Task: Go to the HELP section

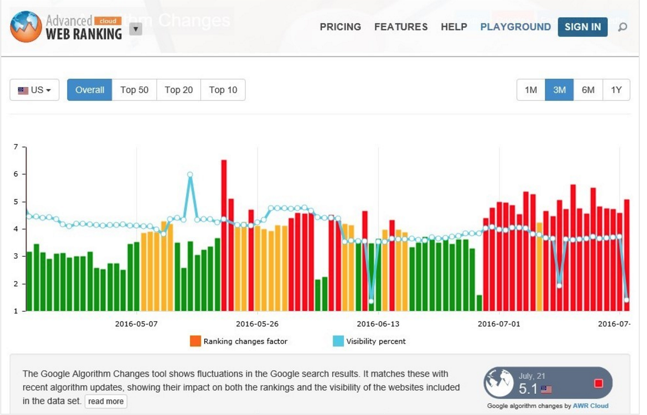Action: point(453,27)
